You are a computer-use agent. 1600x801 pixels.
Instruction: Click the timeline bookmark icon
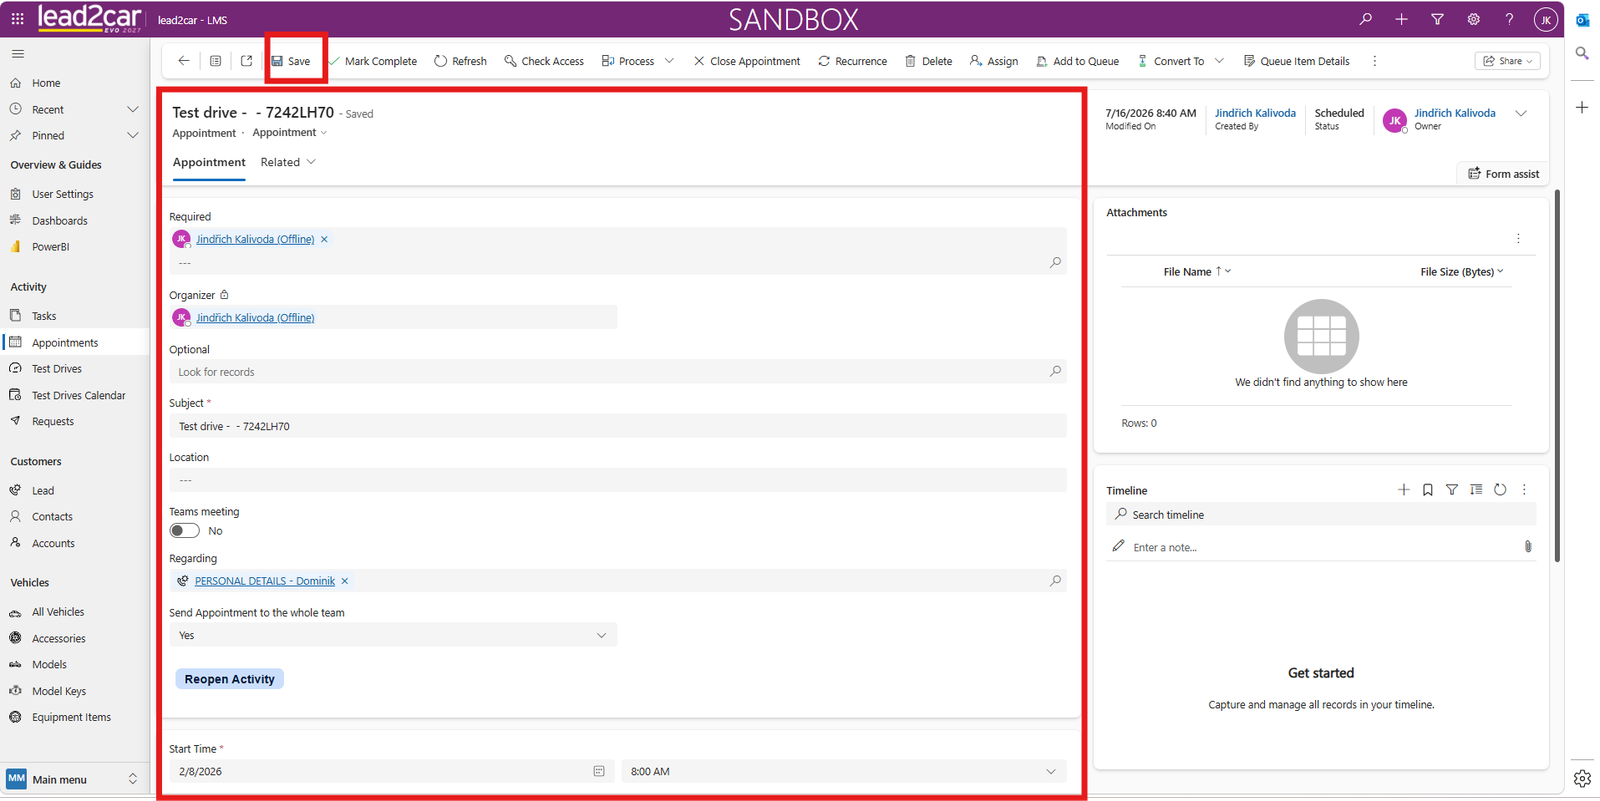click(x=1428, y=490)
